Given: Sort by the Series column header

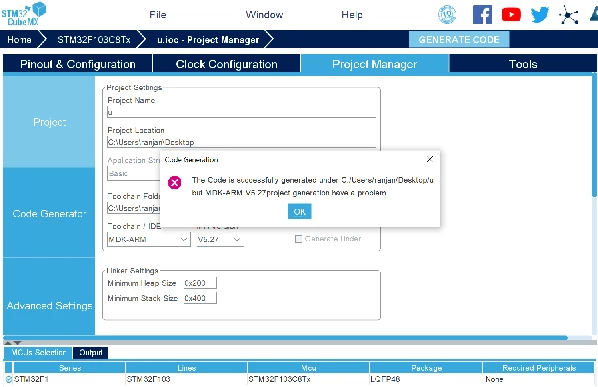Looking at the screenshot, I should (69, 368).
